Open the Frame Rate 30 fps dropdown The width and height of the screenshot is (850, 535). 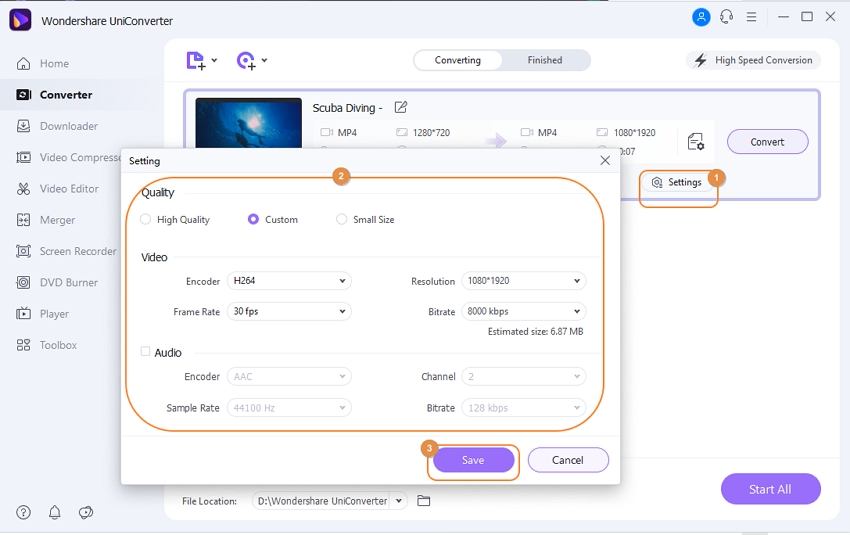tap(289, 312)
